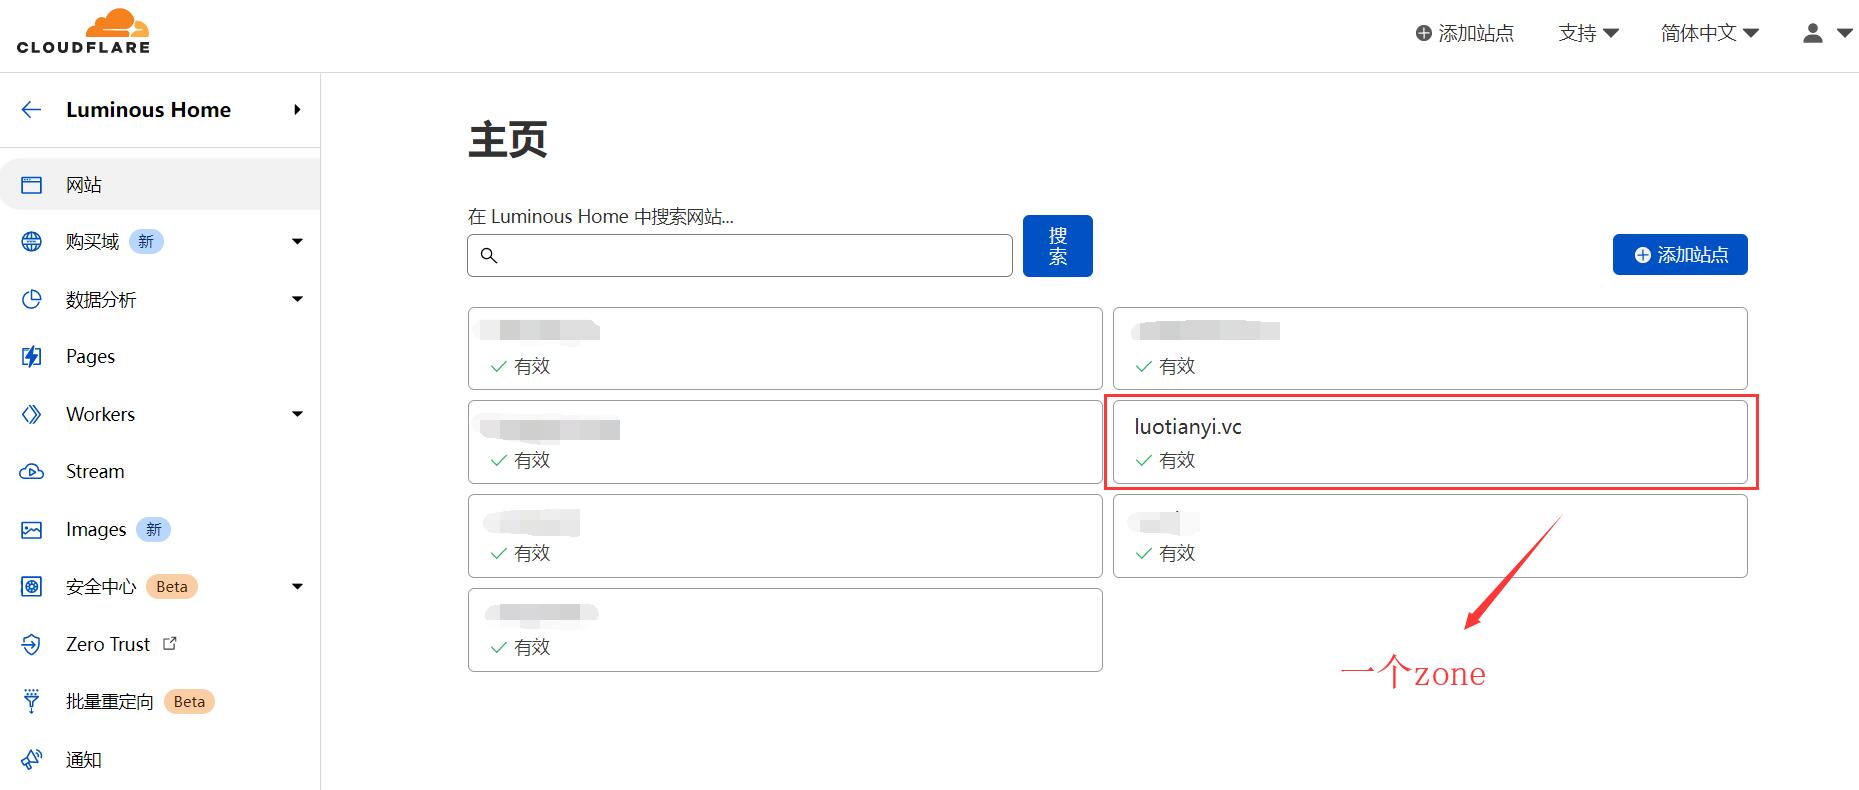Click the Cloudflare logo

pos(83,31)
